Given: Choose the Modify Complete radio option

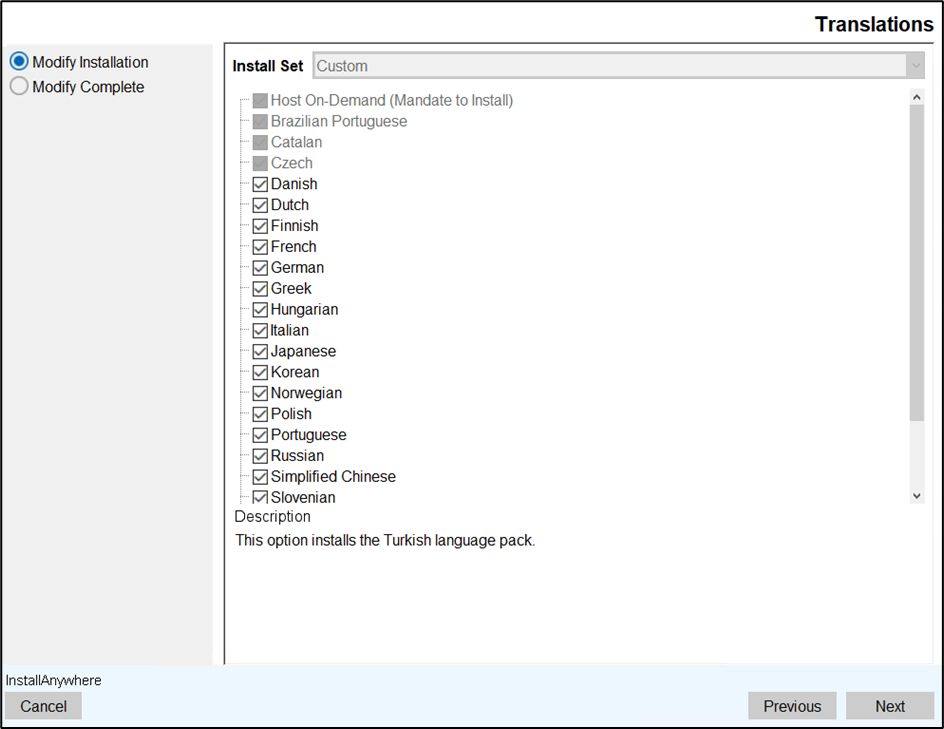Looking at the screenshot, I should point(19,87).
